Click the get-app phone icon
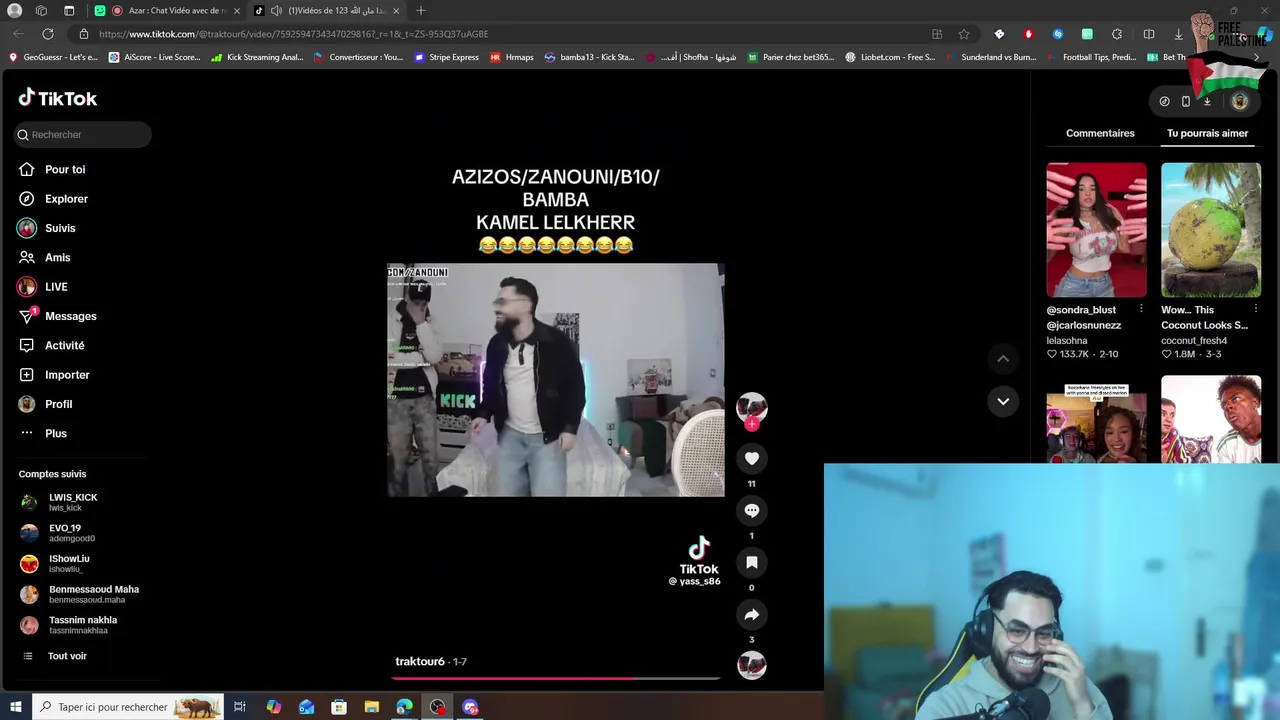The image size is (1280, 720). (1186, 101)
